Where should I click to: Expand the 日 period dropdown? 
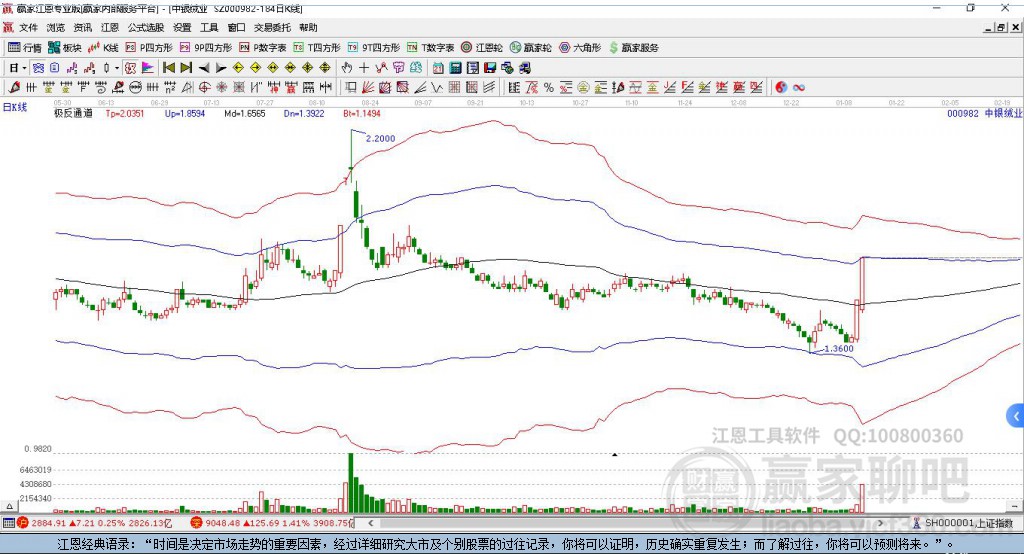pyautogui.click(x=24, y=68)
